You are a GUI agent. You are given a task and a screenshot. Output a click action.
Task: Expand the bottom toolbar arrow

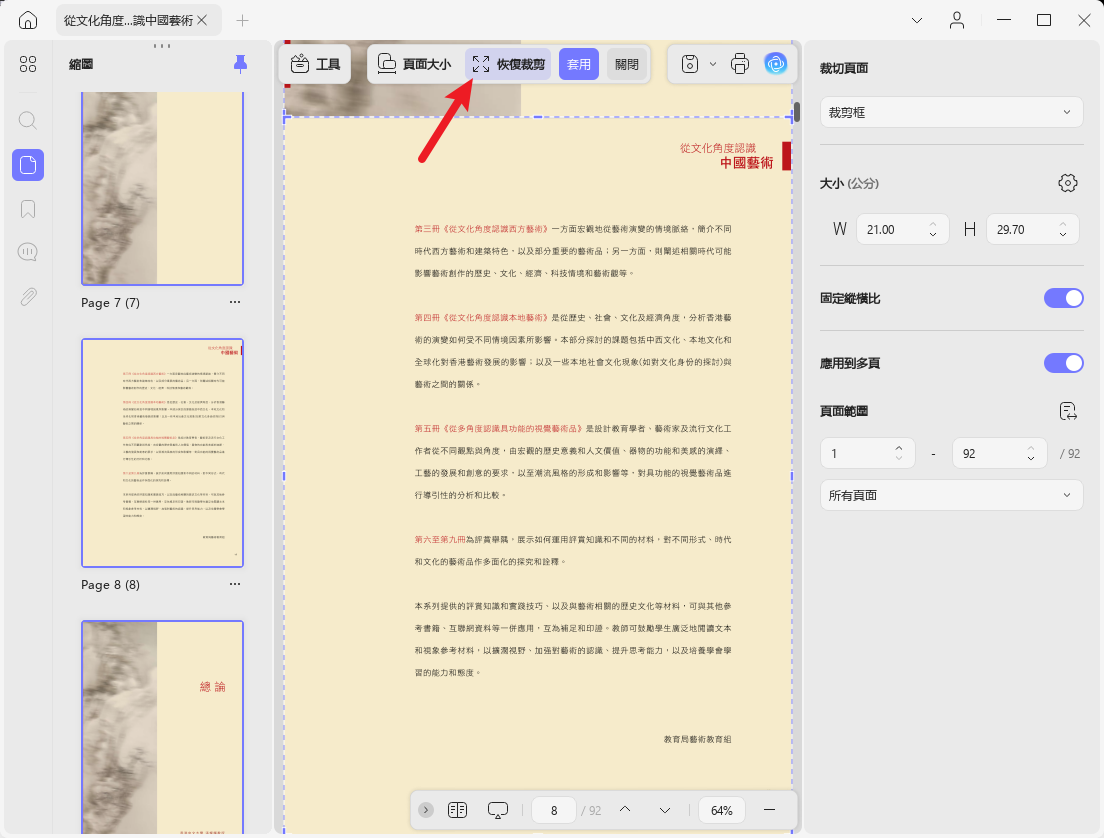tap(426, 810)
